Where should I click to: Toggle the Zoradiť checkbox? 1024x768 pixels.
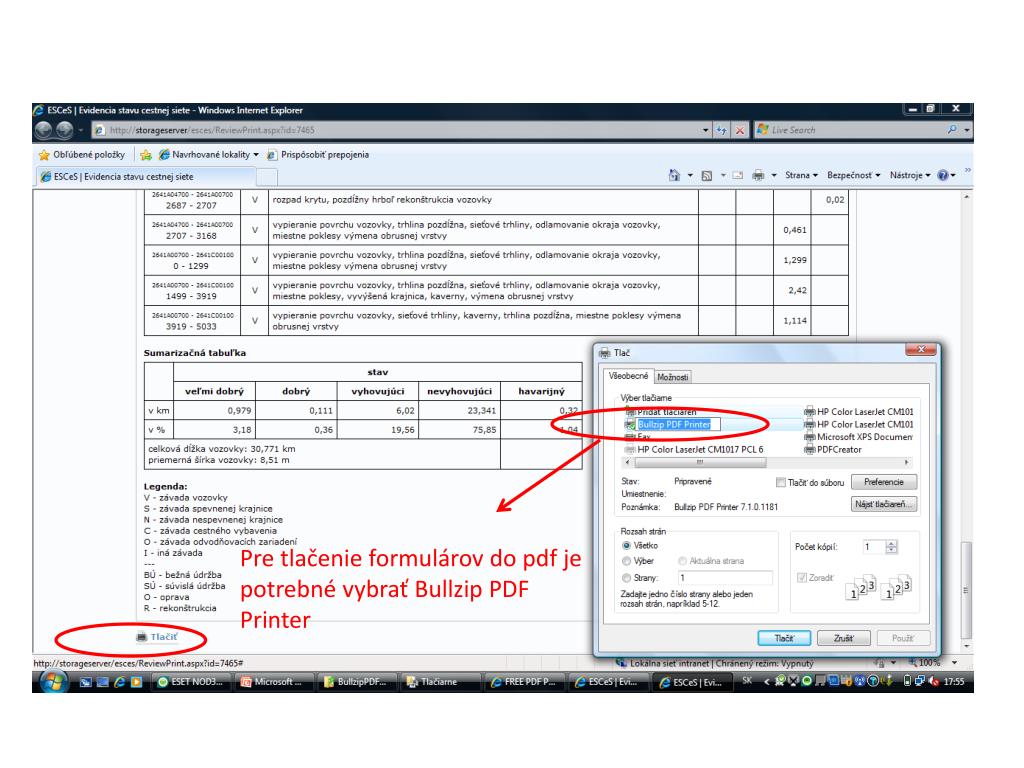pyautogui.click(x=802, y=578)
